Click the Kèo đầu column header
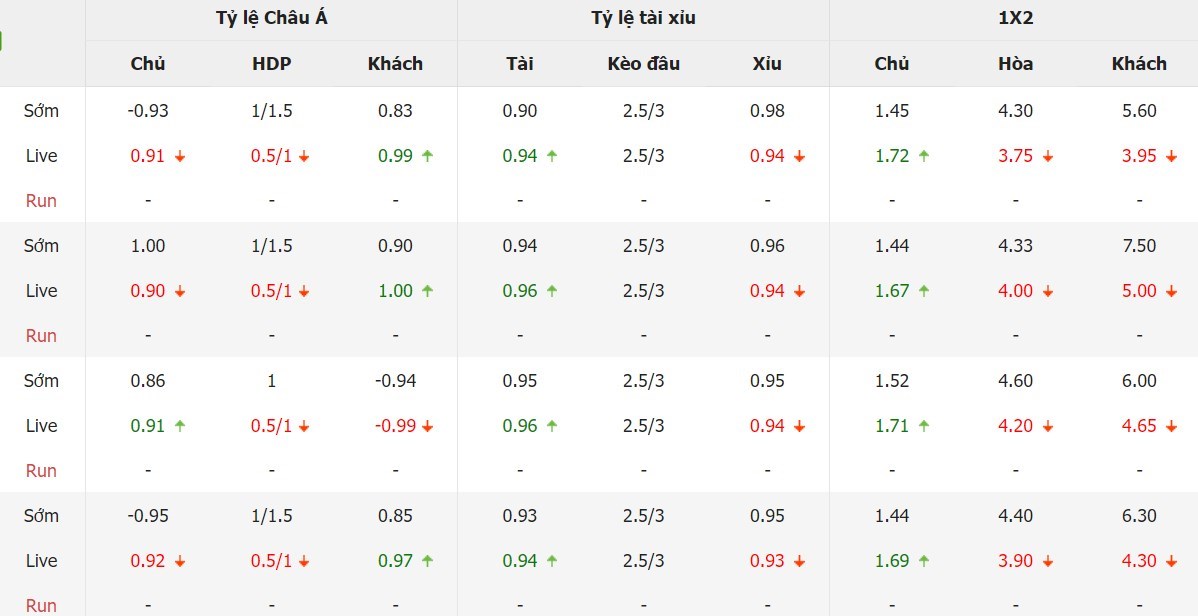Viewport: 1198px width, 616px height. (643, 63)
